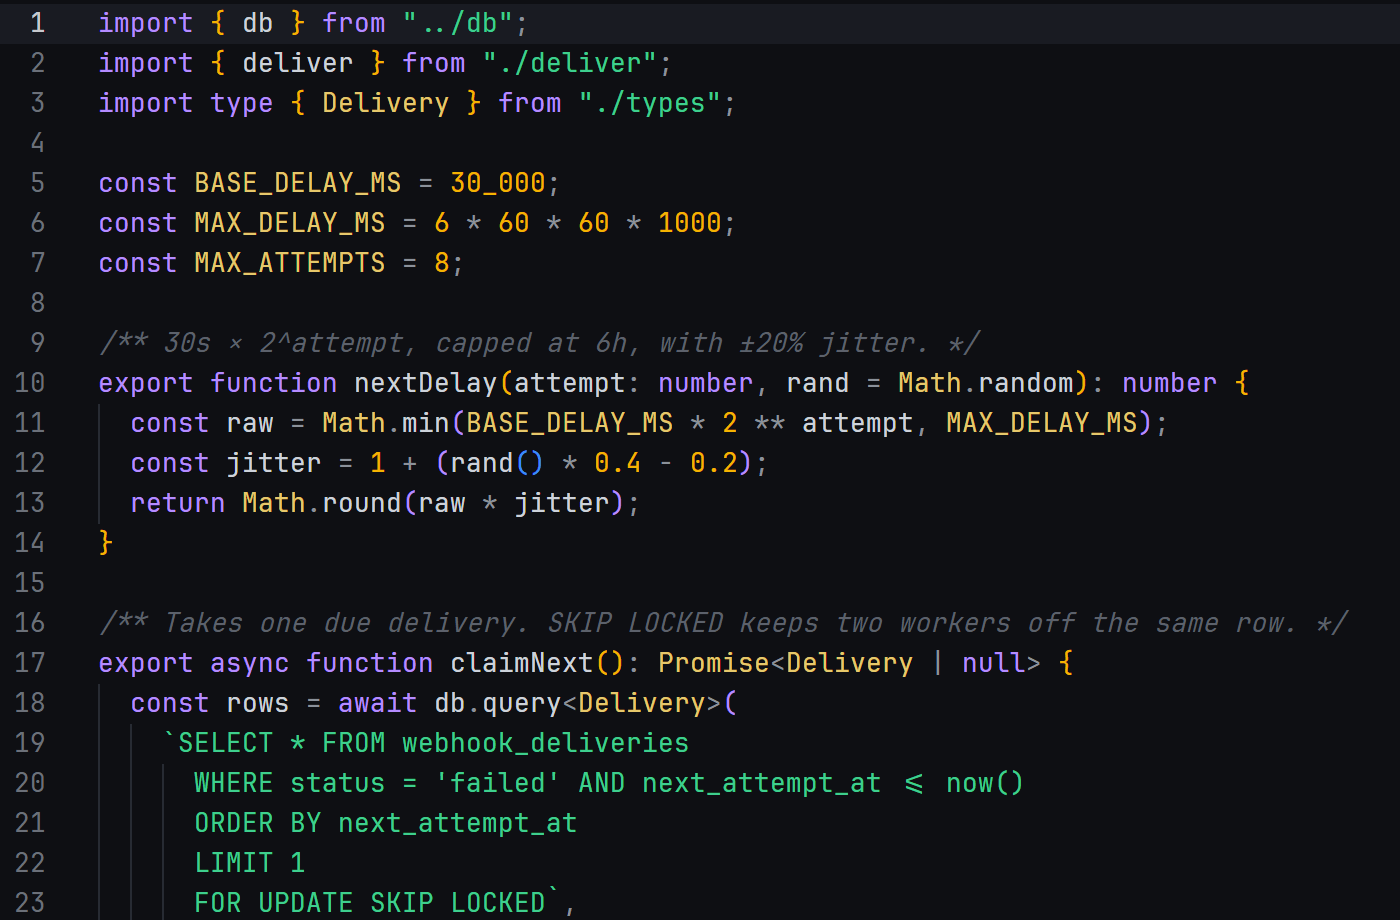The width and height of the screenshot is (1400, 920).
Task: Click the "./types" module string
Action: click(x=650, y=102)
